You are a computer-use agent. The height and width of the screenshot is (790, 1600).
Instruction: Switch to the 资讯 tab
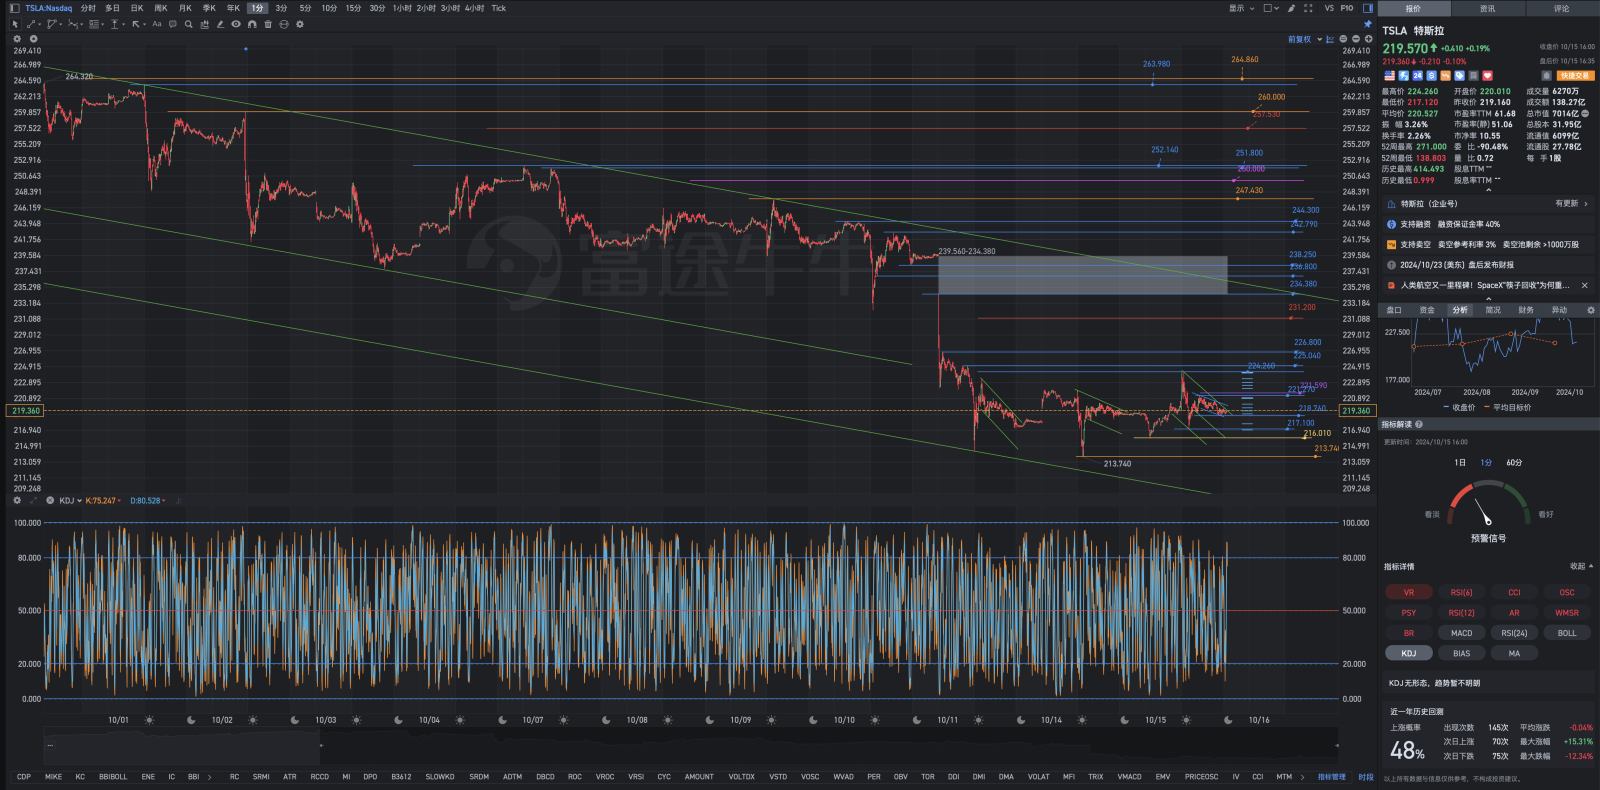[x=1487, y=8]
